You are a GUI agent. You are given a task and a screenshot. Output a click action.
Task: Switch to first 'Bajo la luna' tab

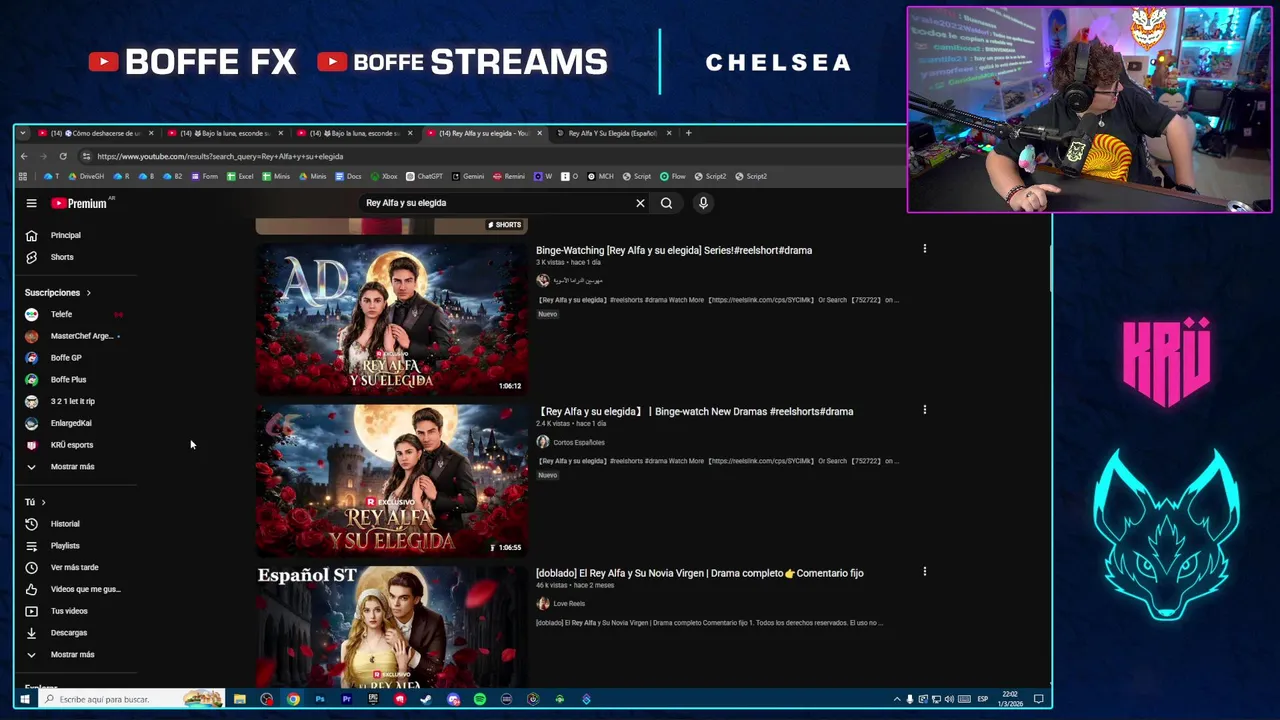click(224, 133)
